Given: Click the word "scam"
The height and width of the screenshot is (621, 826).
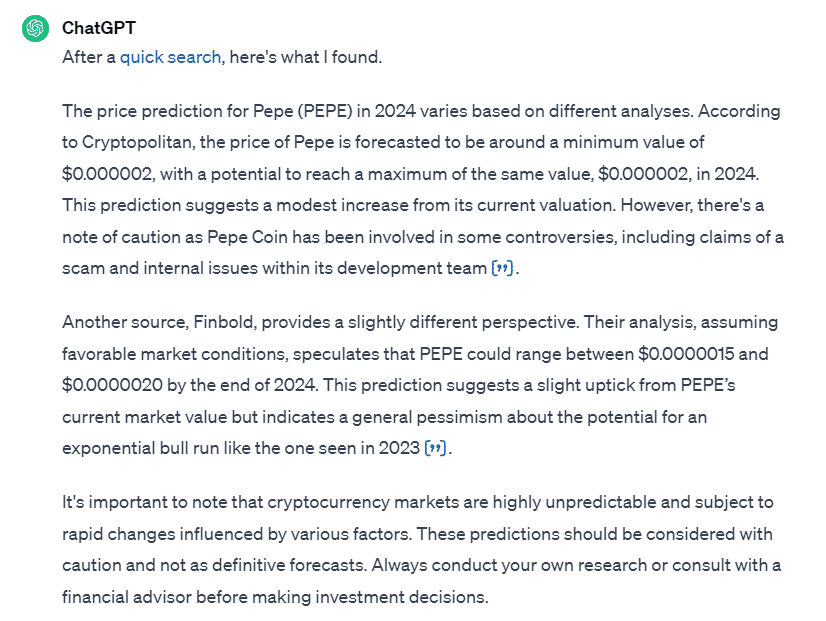Looking at the screenshot, I should [83, 268].
